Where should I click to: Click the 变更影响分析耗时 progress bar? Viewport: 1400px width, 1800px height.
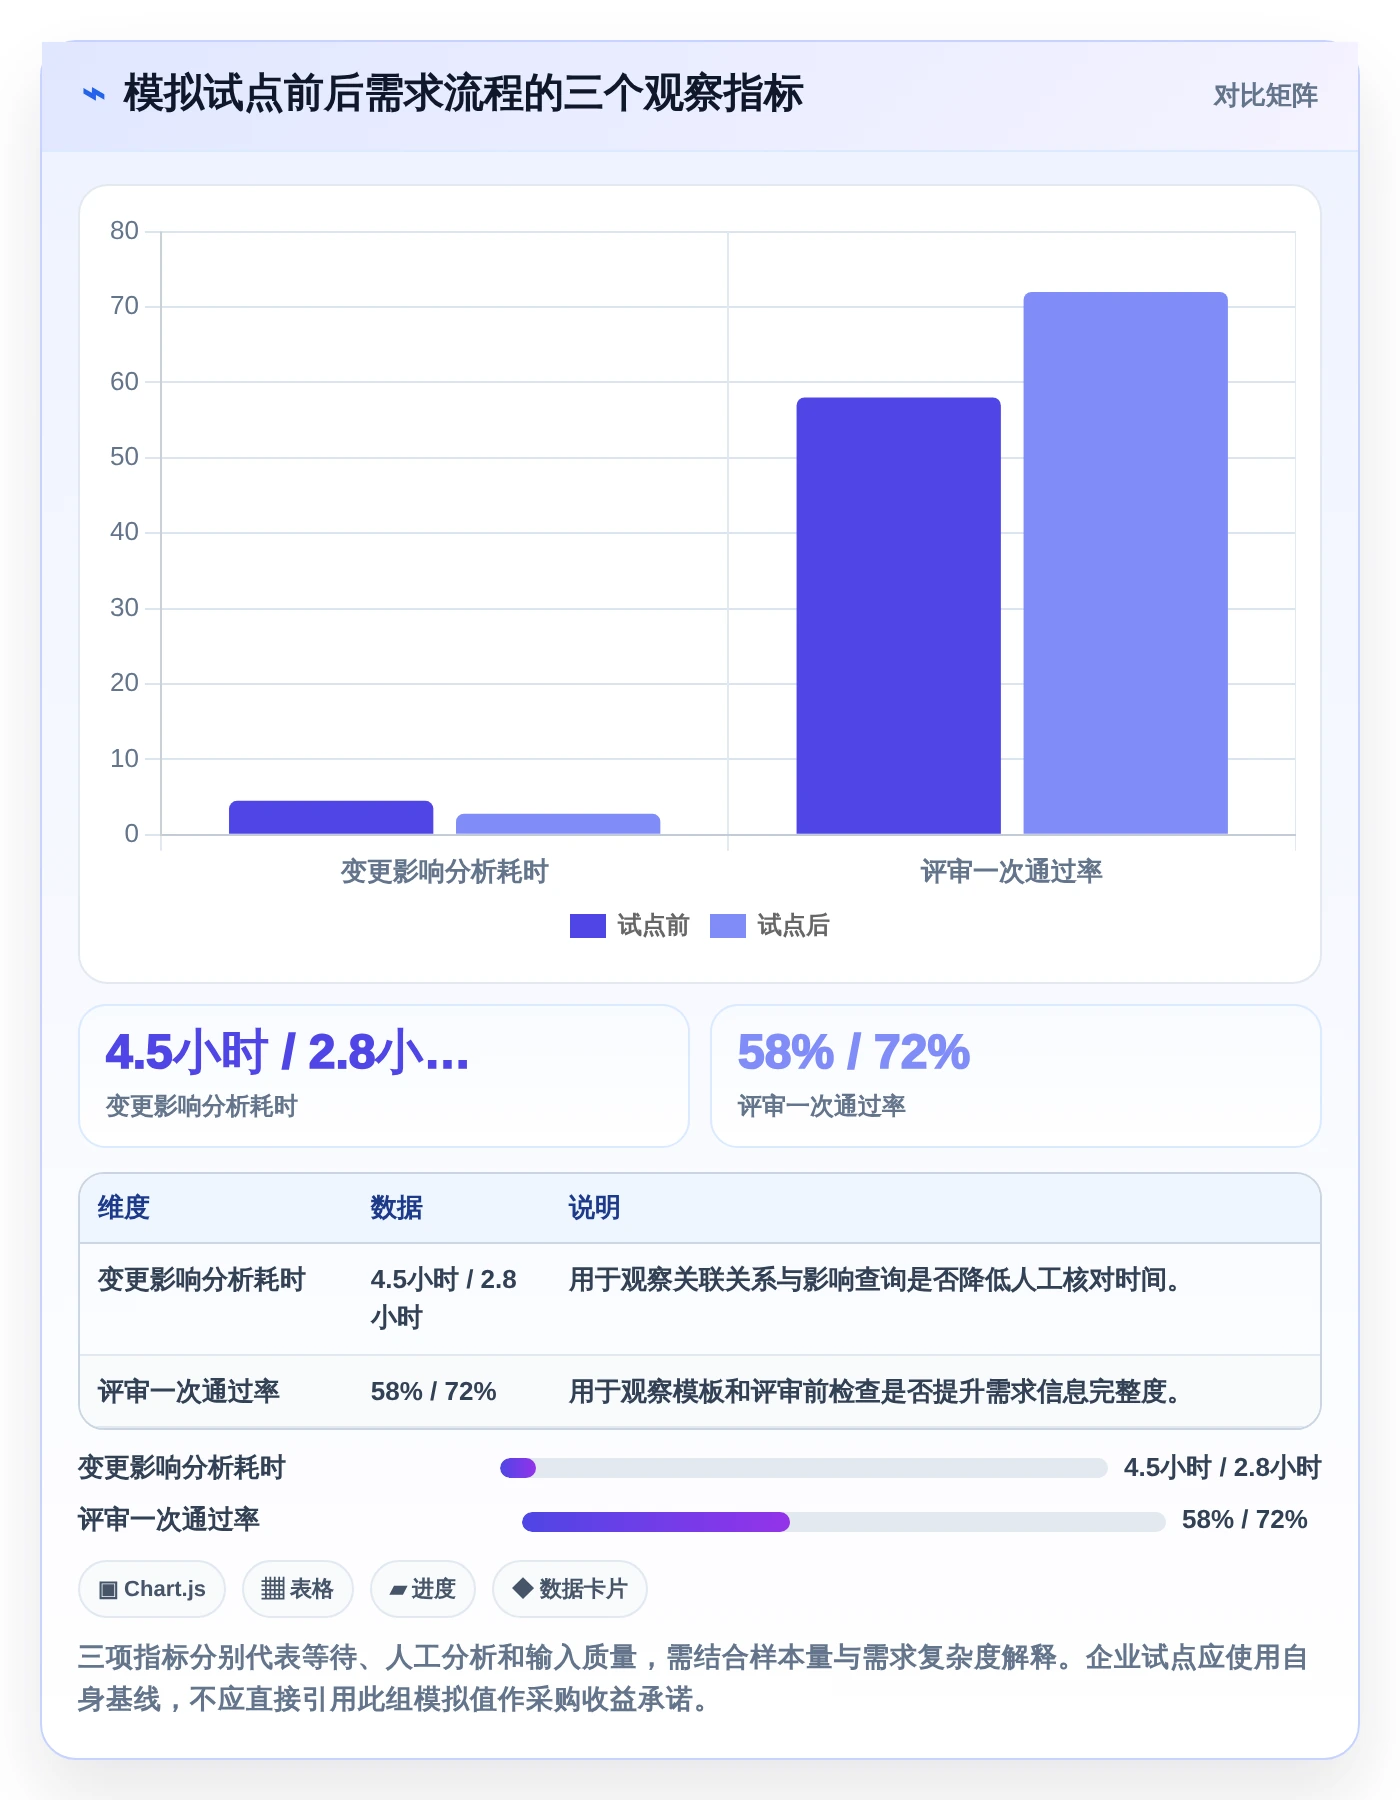[x=804, y=1468]
